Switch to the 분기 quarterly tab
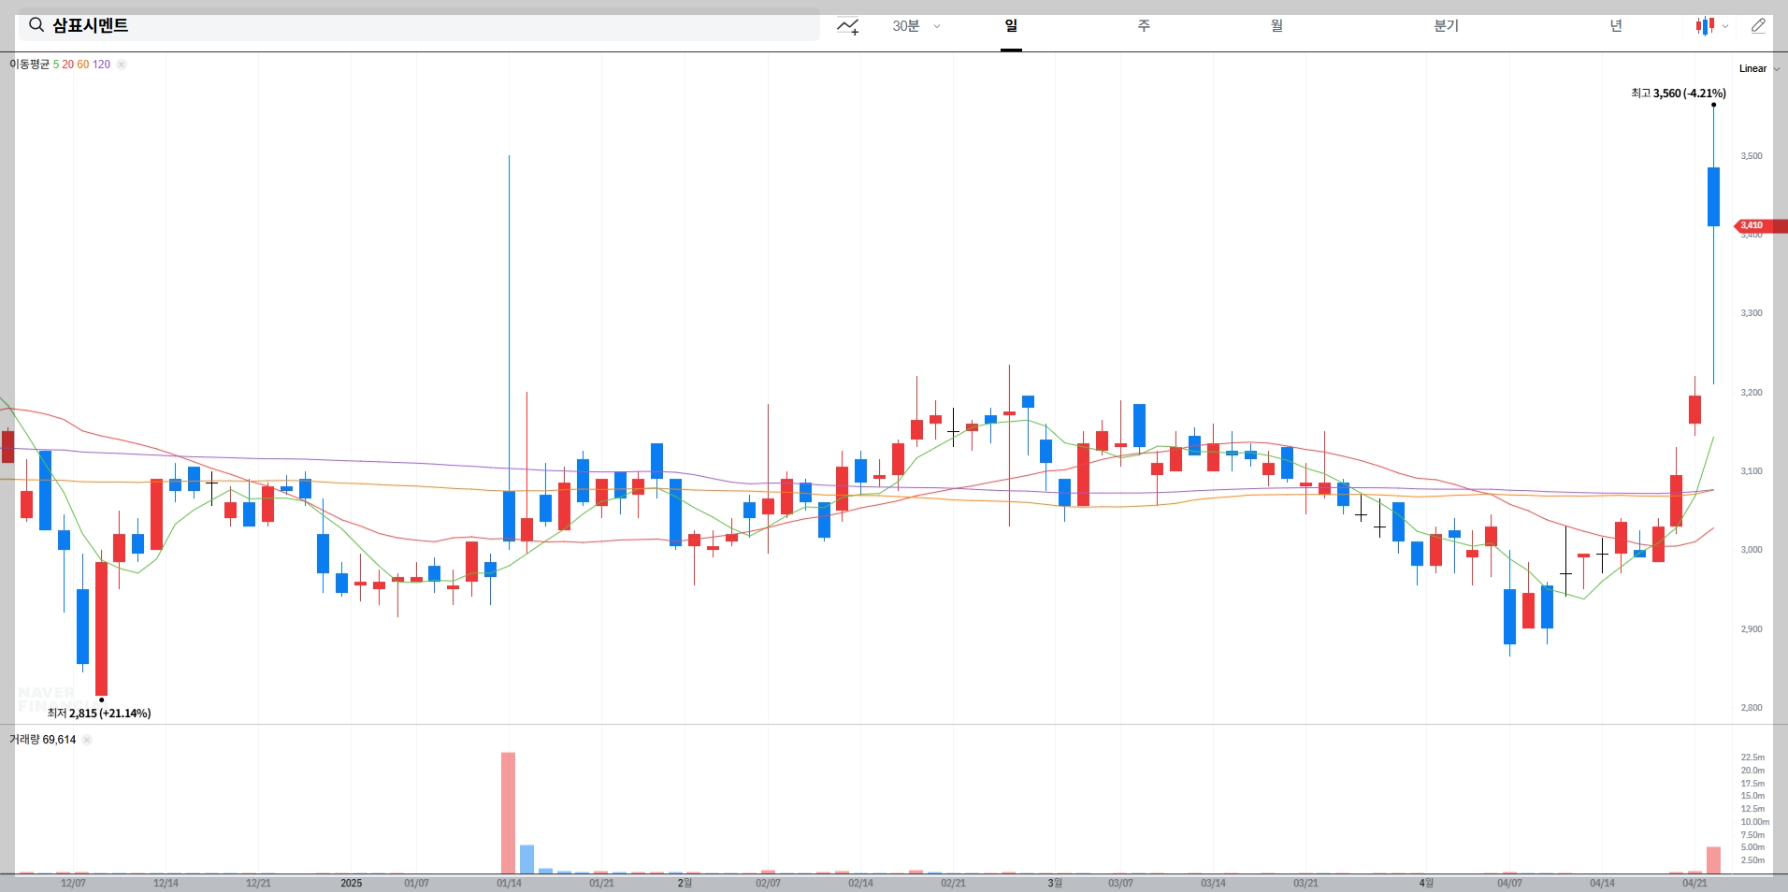The height and width of the screenshot is (892, 1788). coord(1446,26)
